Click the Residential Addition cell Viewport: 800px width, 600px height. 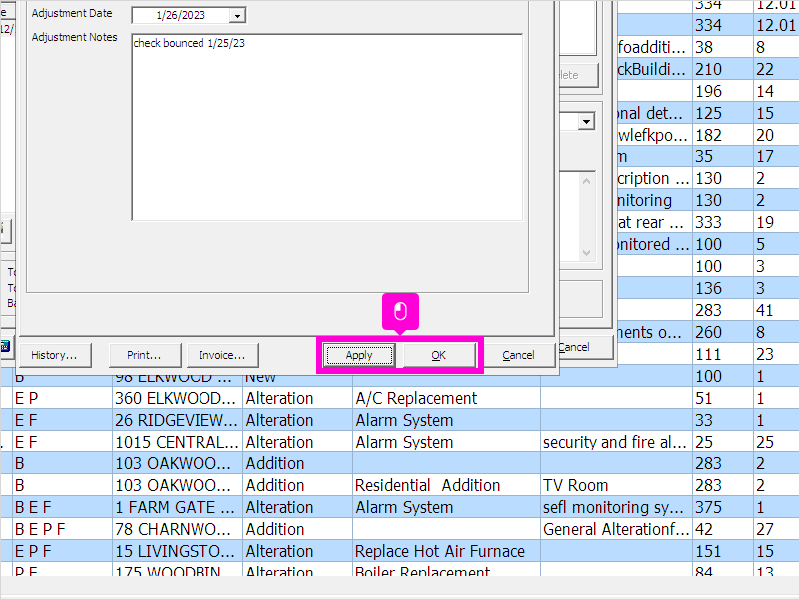(x=446, y=485)
